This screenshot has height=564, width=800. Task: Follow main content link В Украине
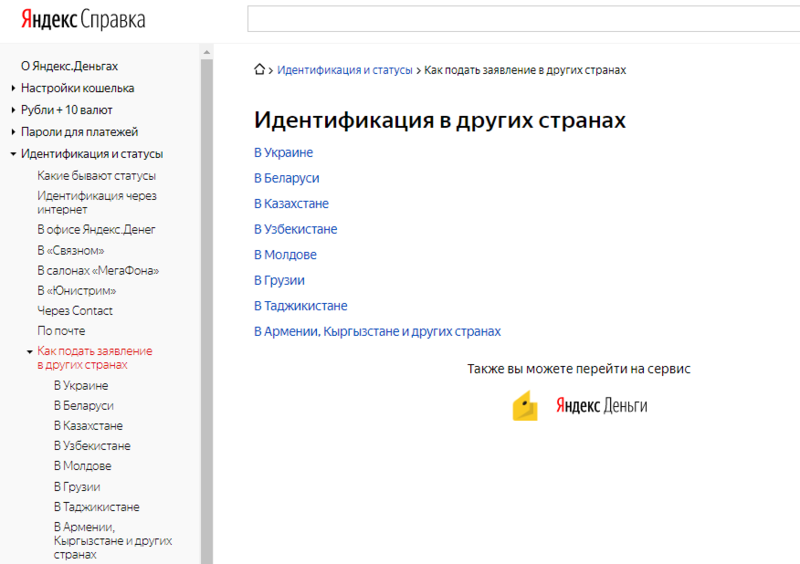[284, 153]
